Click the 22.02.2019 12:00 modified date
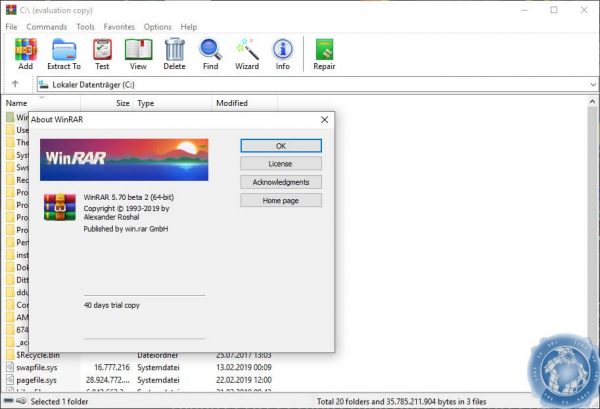Screen dimensions: 600x409 pyautogui.click(x=244, y=380)
